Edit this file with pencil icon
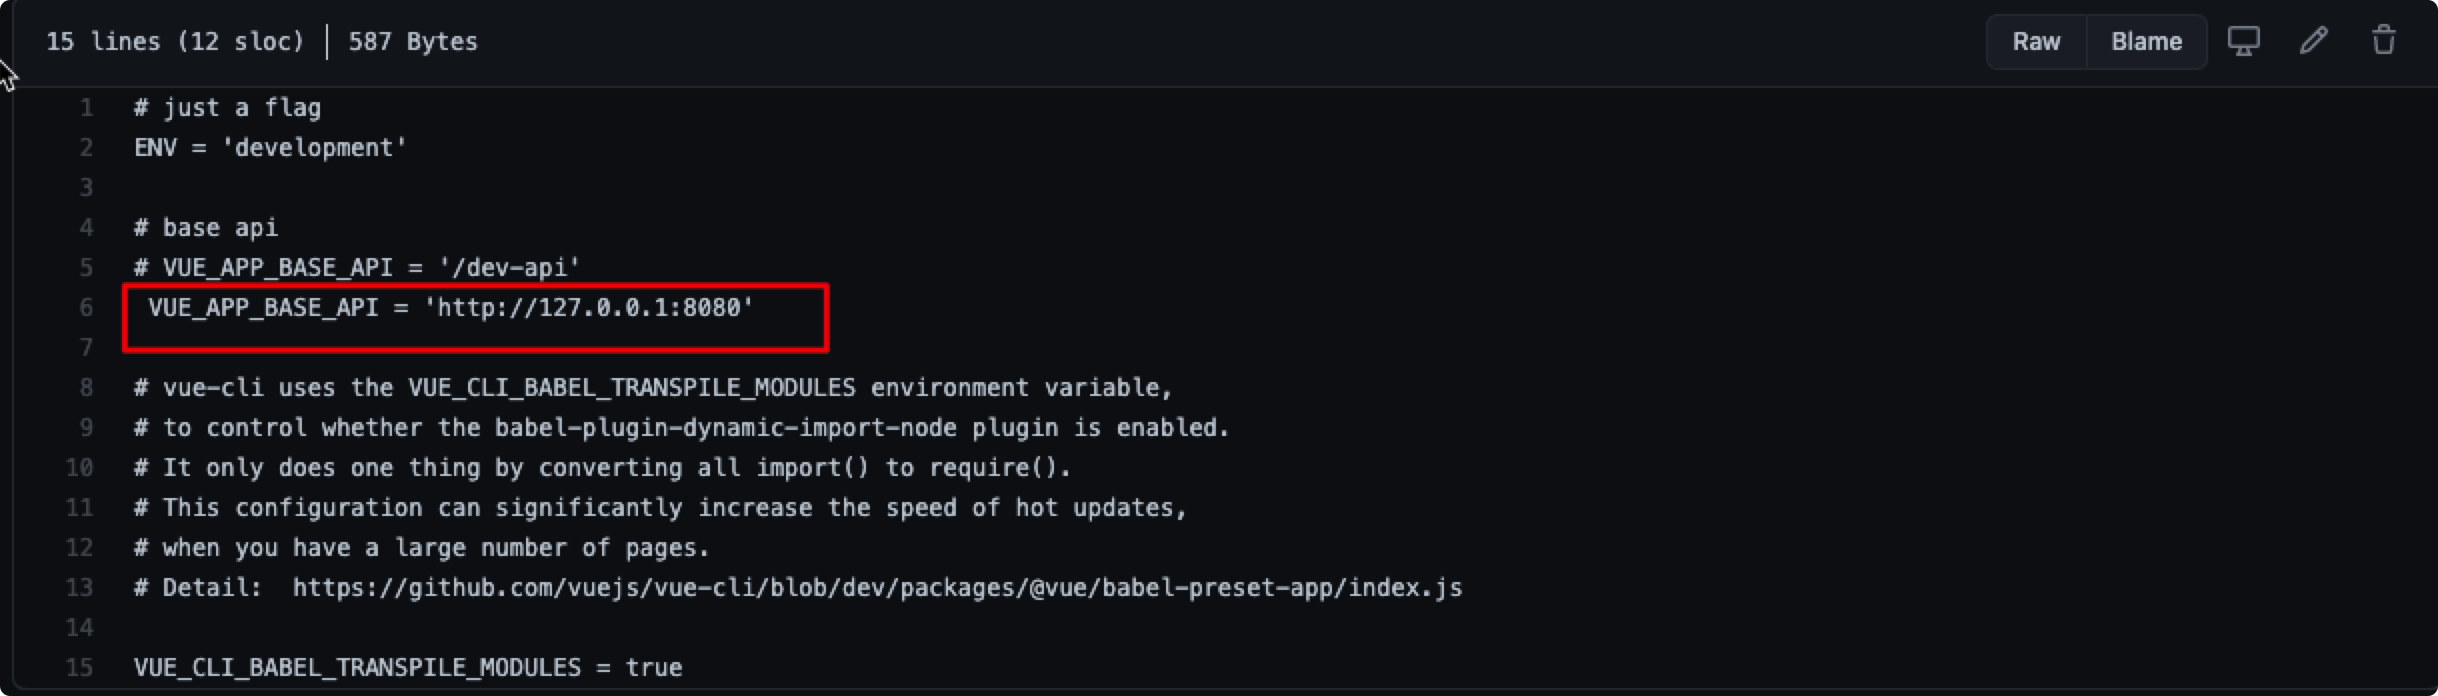2438x696 pixels. click(2313, 41)
